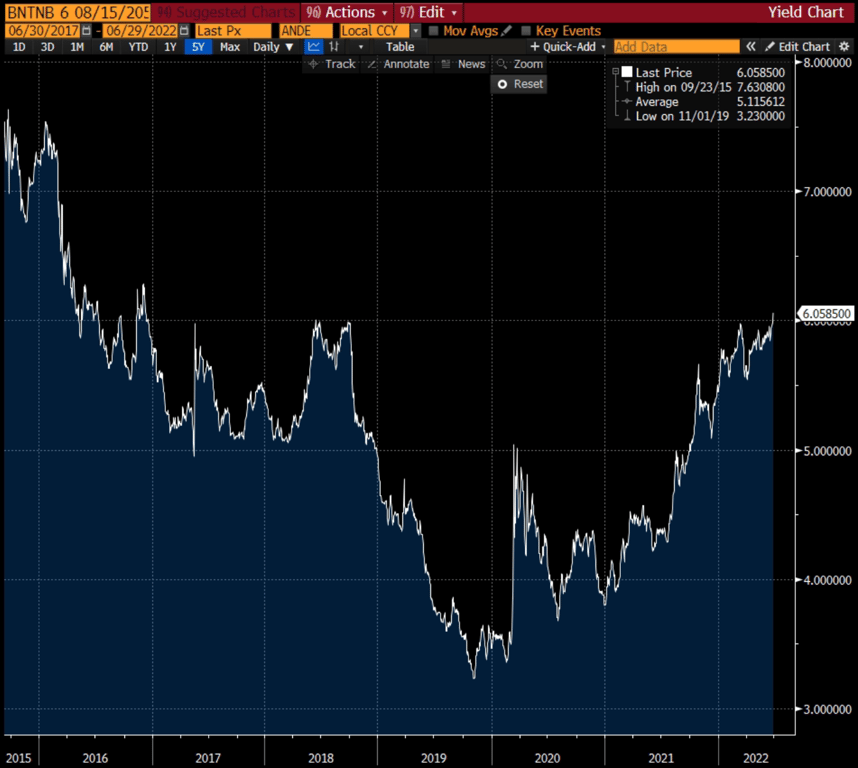Click the Local CCY currency field
This screenshot has width=858, height=768.
coord(374,31)
